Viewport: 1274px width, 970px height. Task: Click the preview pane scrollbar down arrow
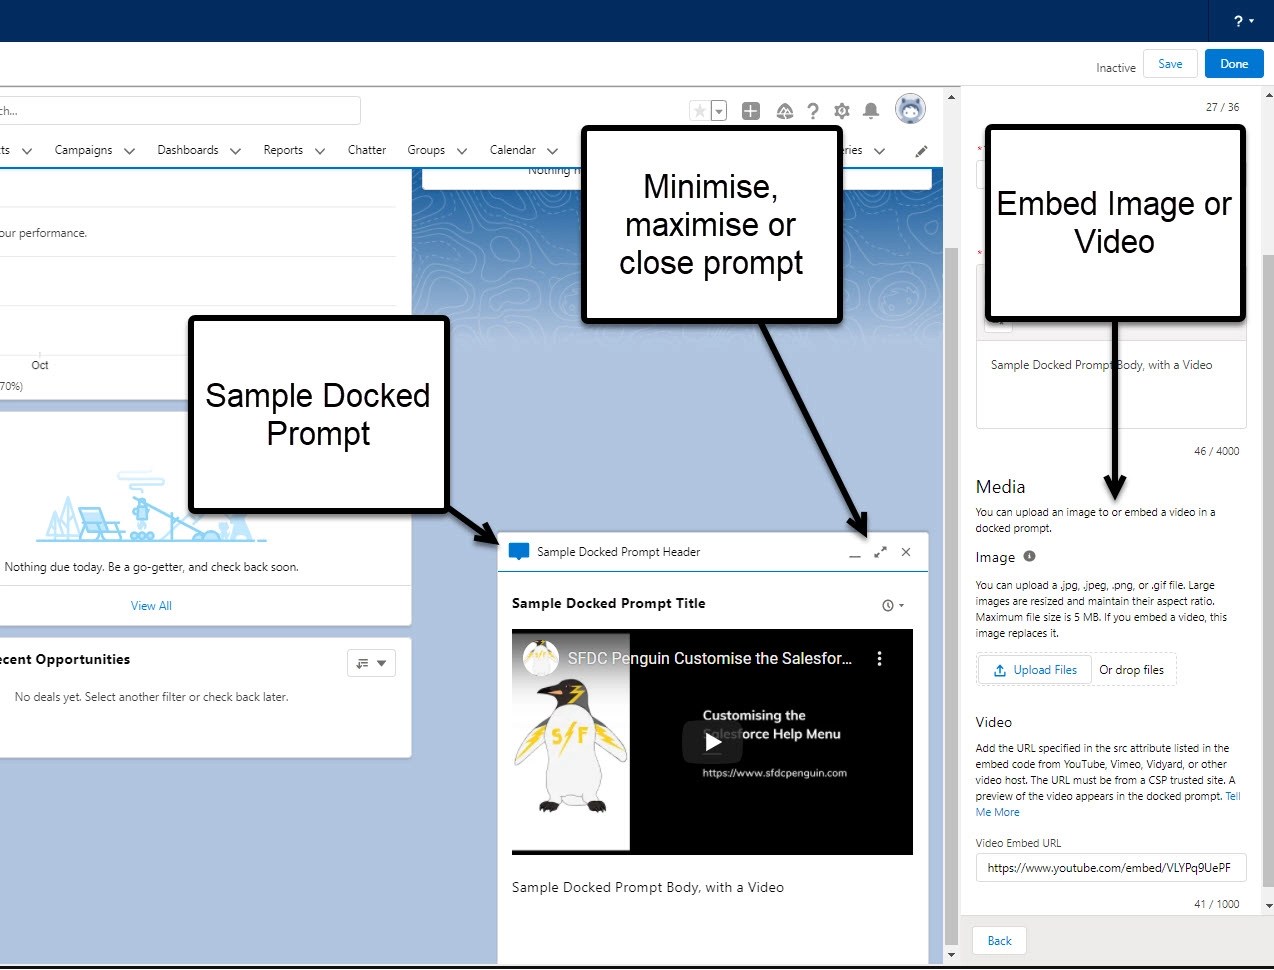tap(951, 955)
